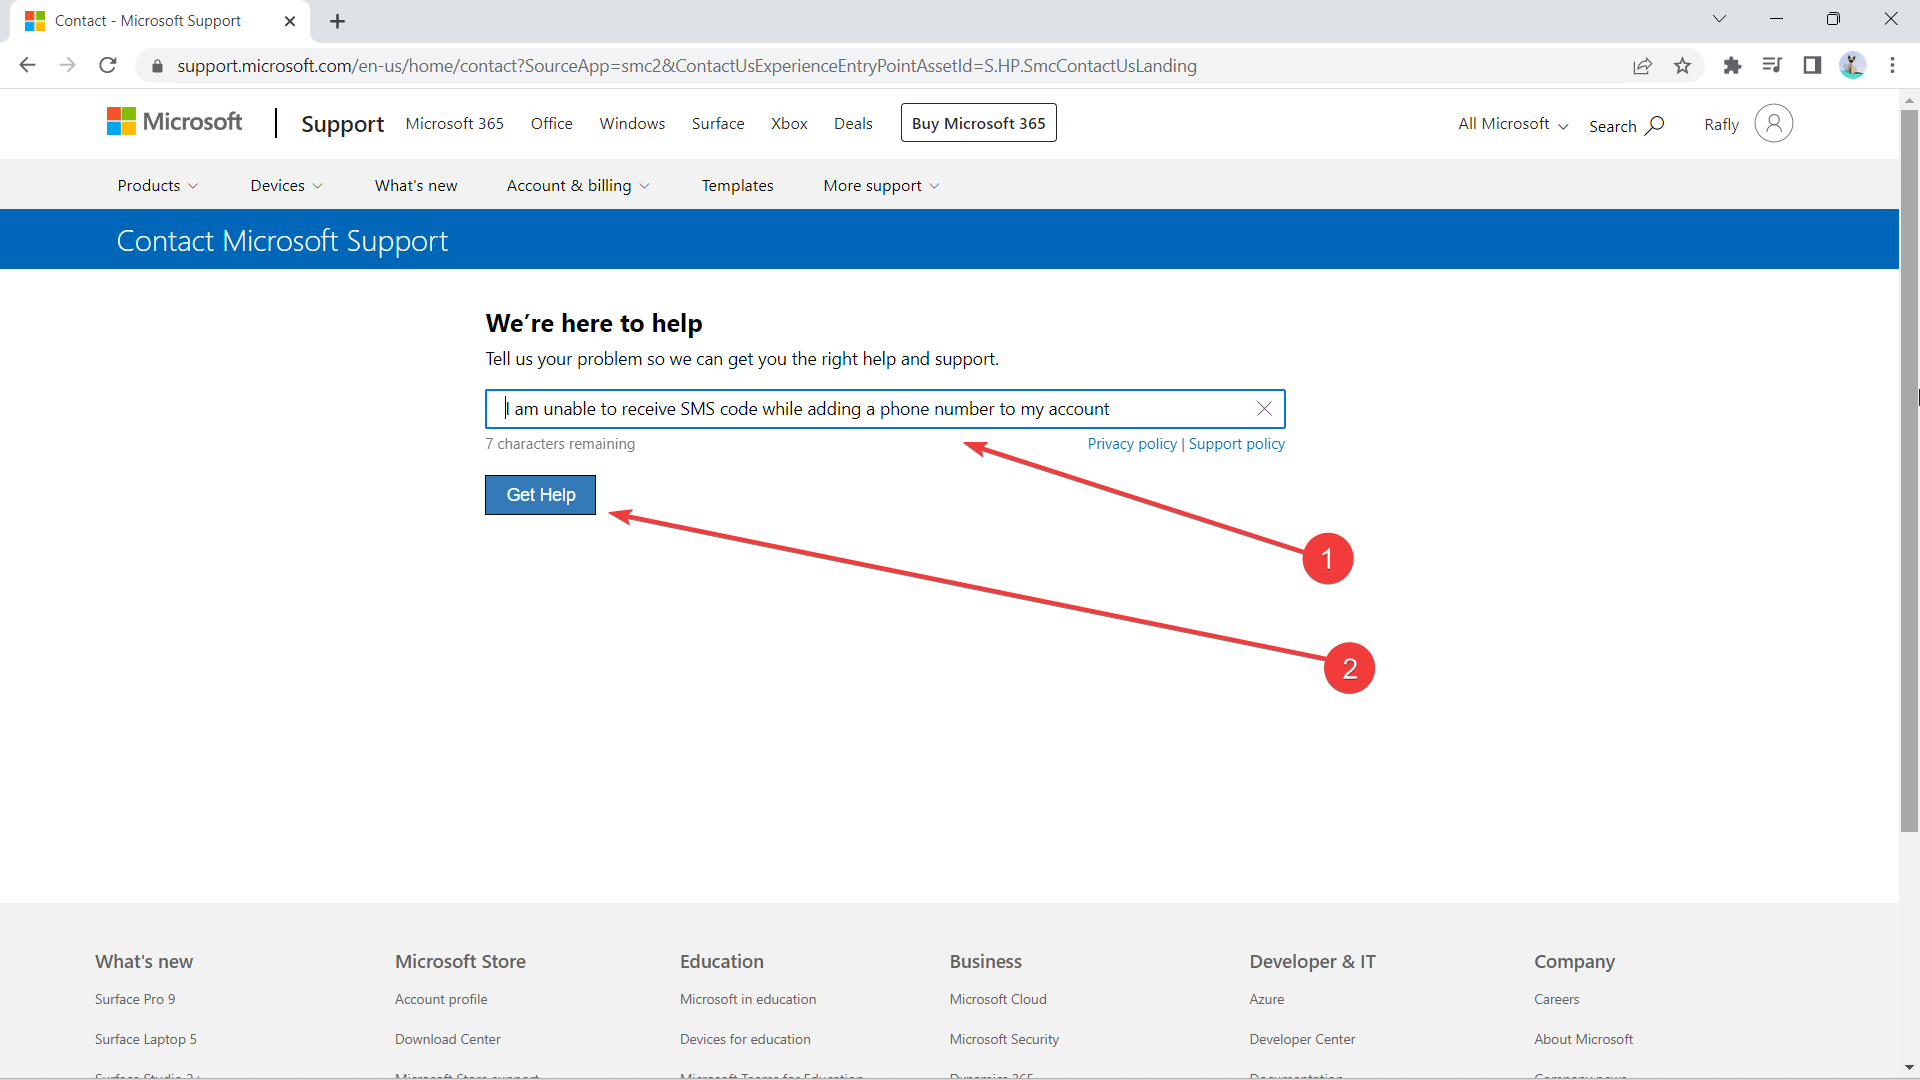View site info via padlock icon
This screenshot has width=1920, height=1080.
pyautogui.click(x=157, y=66)
